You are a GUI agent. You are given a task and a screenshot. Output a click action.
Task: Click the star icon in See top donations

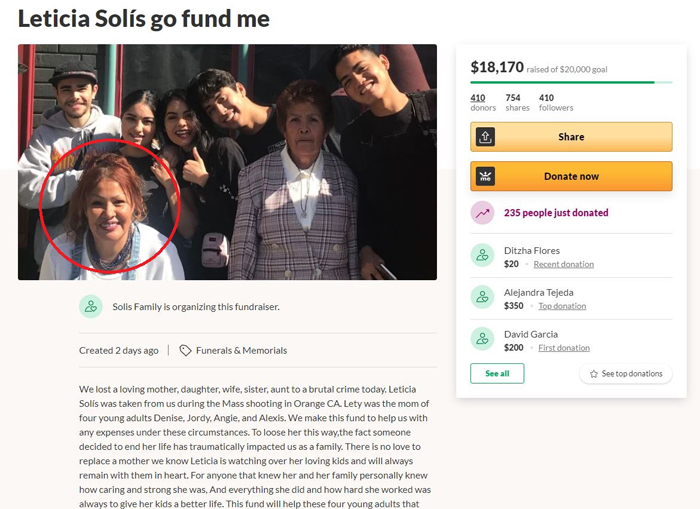(x=594, y=374)
